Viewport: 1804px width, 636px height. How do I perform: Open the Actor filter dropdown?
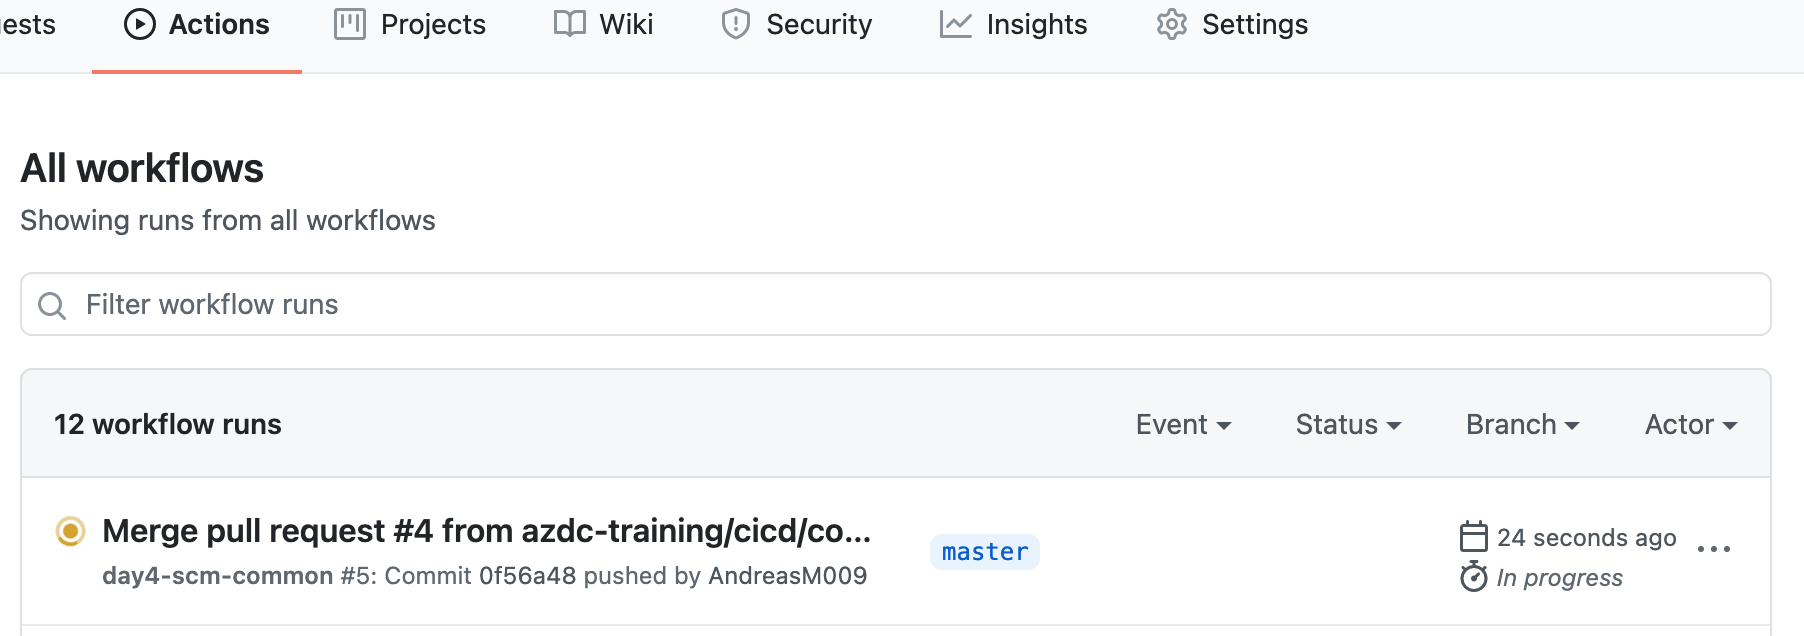pyautogui.click(x=1689, y=424)
